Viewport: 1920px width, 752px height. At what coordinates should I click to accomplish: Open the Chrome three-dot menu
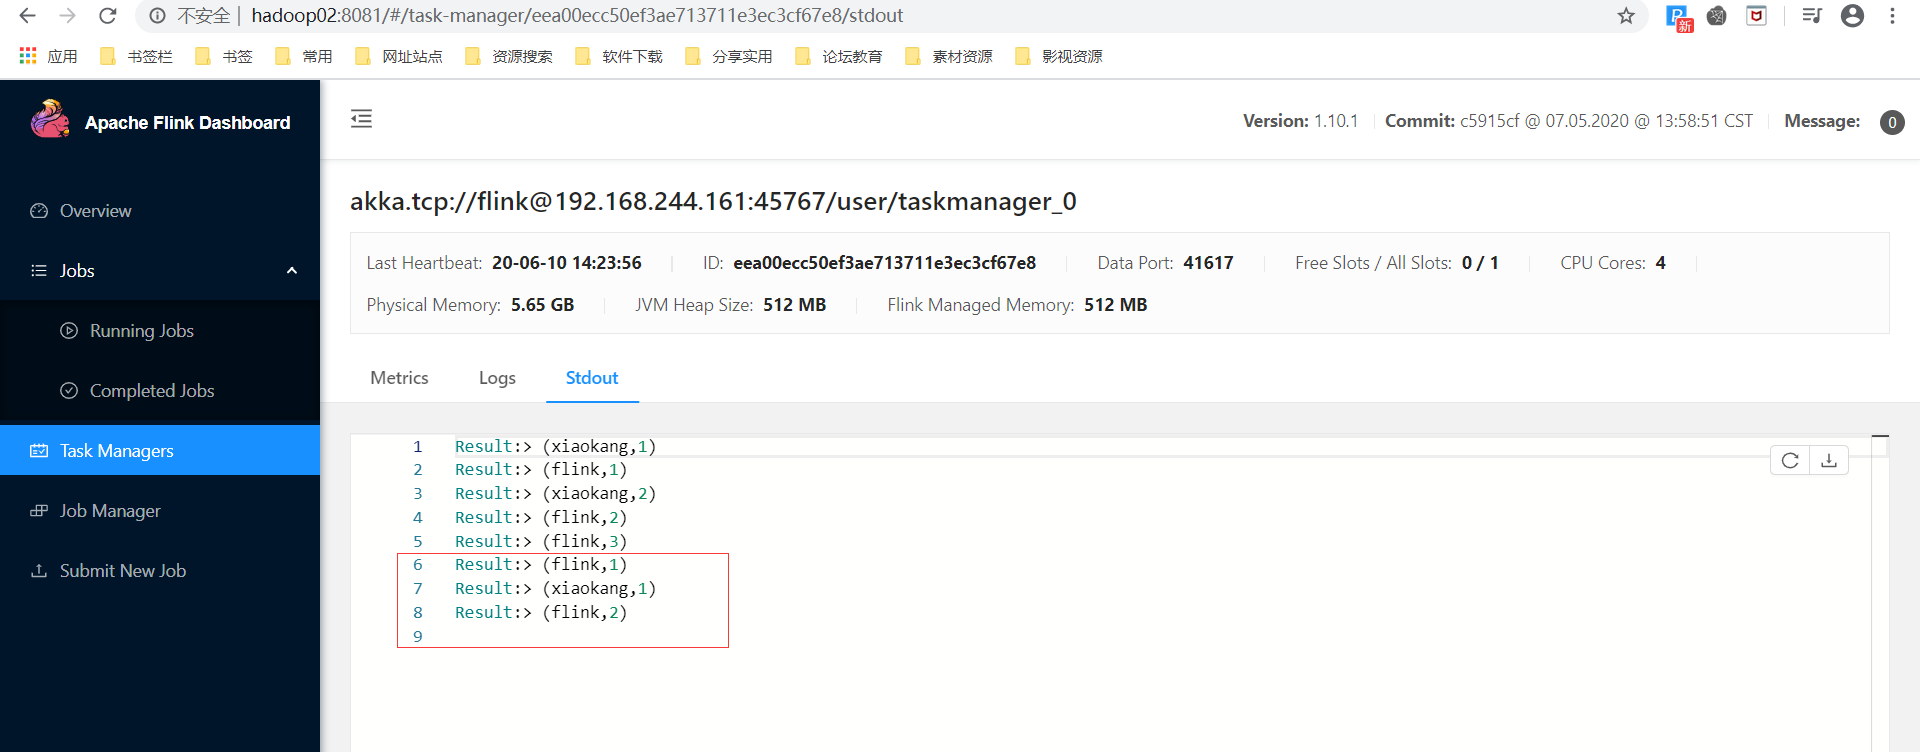click(1892, 16)
